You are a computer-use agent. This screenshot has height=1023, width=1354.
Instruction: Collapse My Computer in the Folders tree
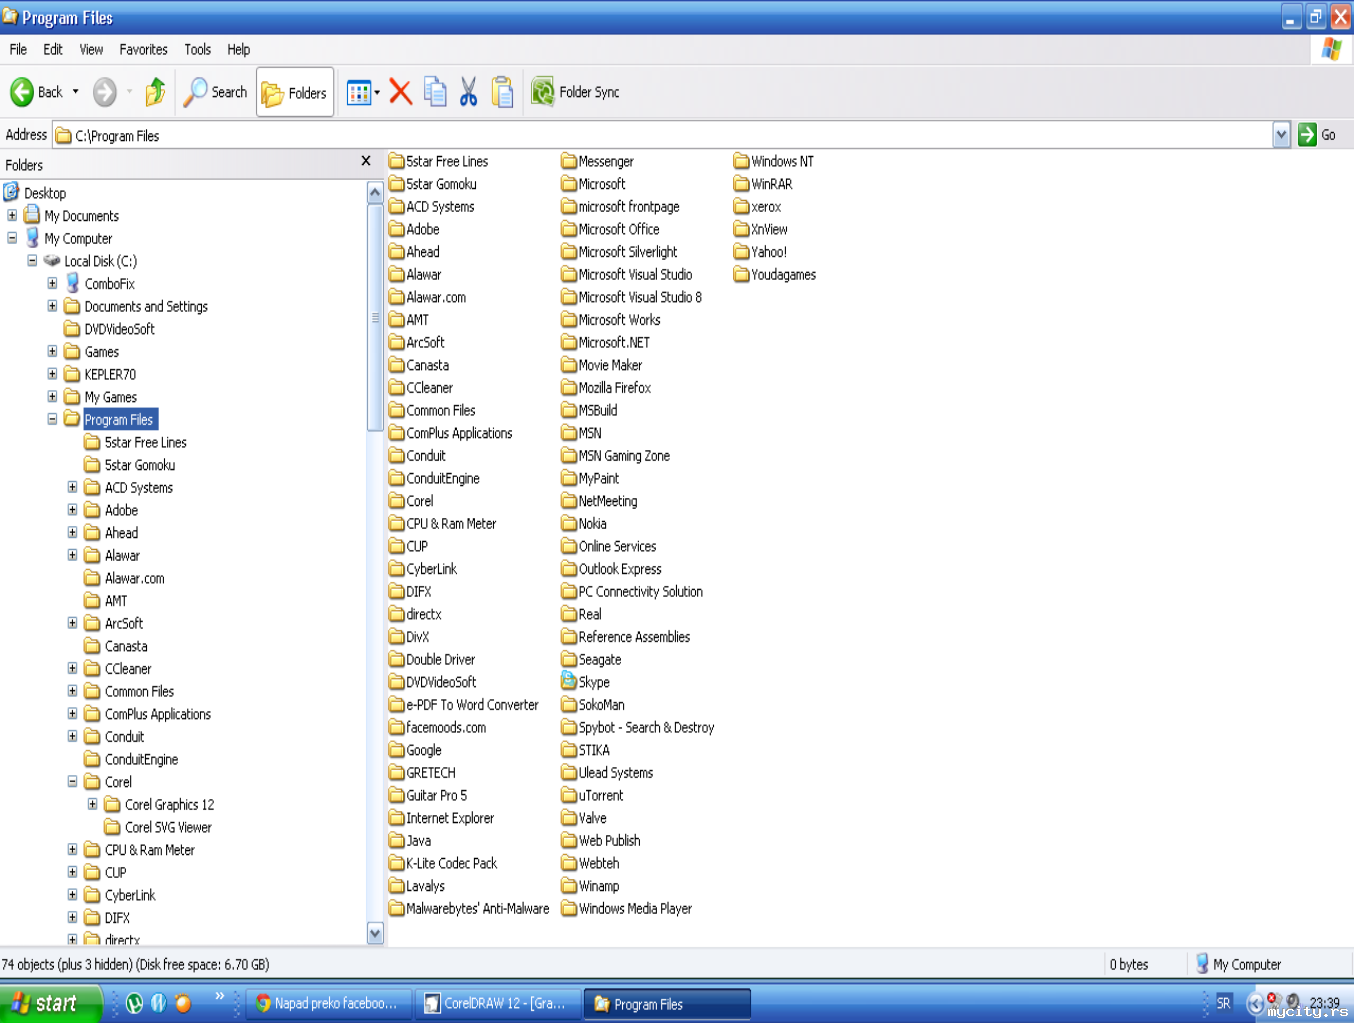pos(12,238)
